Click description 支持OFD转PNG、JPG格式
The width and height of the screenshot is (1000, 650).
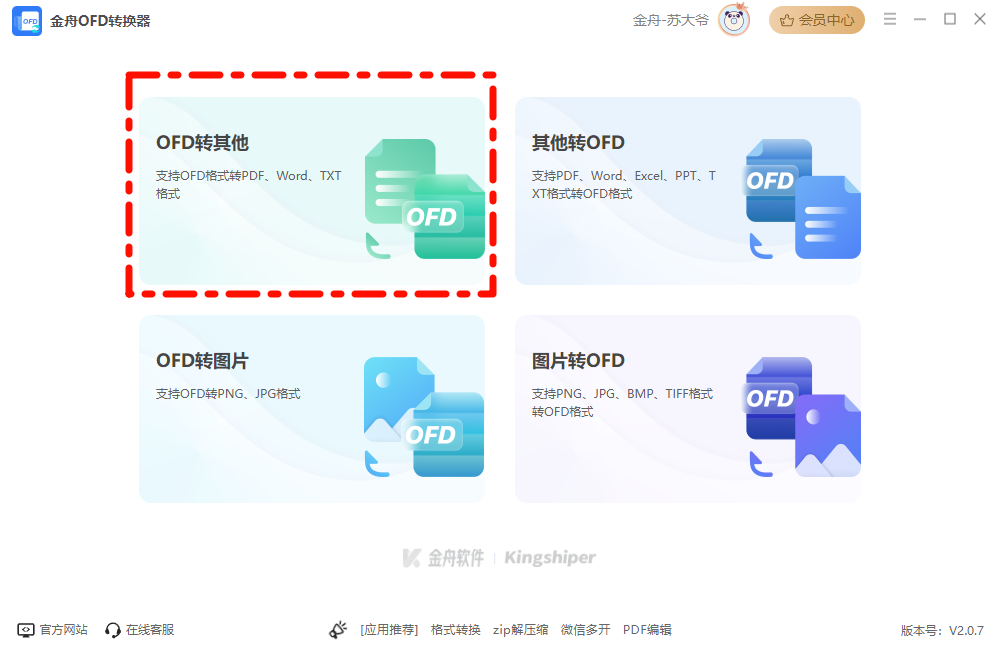tap(228, 394)
